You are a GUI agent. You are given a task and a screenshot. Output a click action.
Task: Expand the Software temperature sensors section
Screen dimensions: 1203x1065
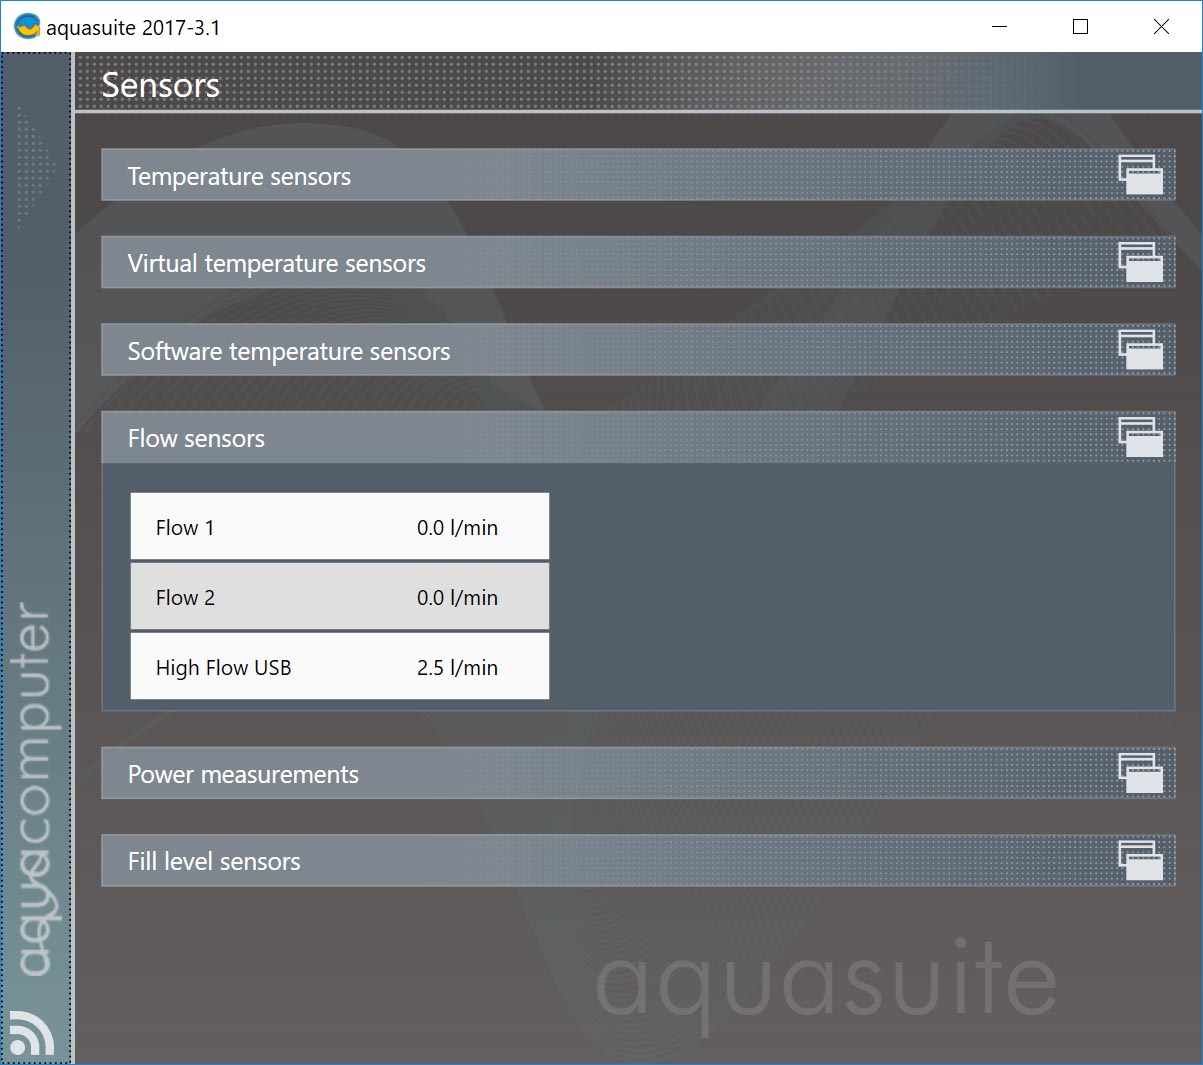[638, 350]
